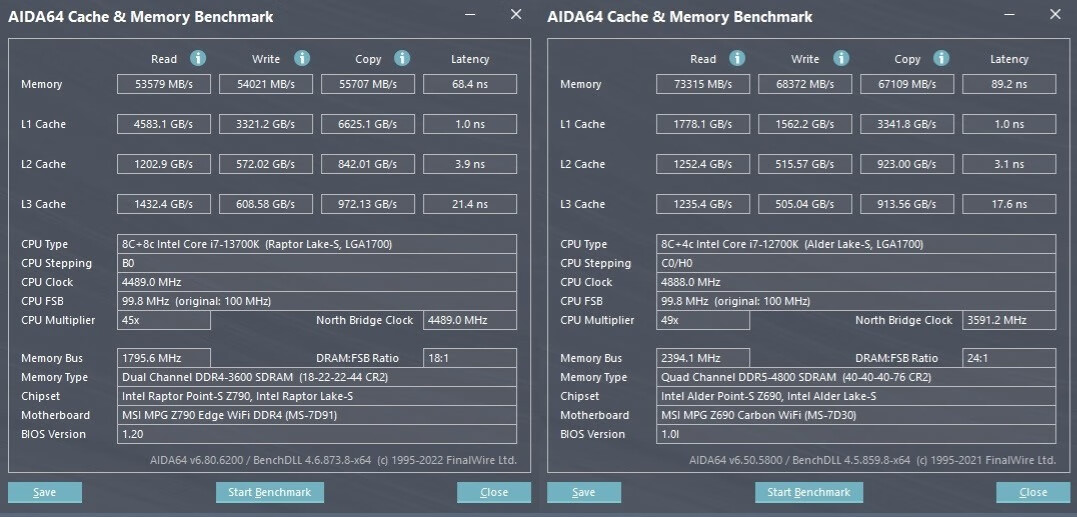Click the Copy info icon in left window
Viewport: 1077px width, 517px height.
(x=402, y=59)
